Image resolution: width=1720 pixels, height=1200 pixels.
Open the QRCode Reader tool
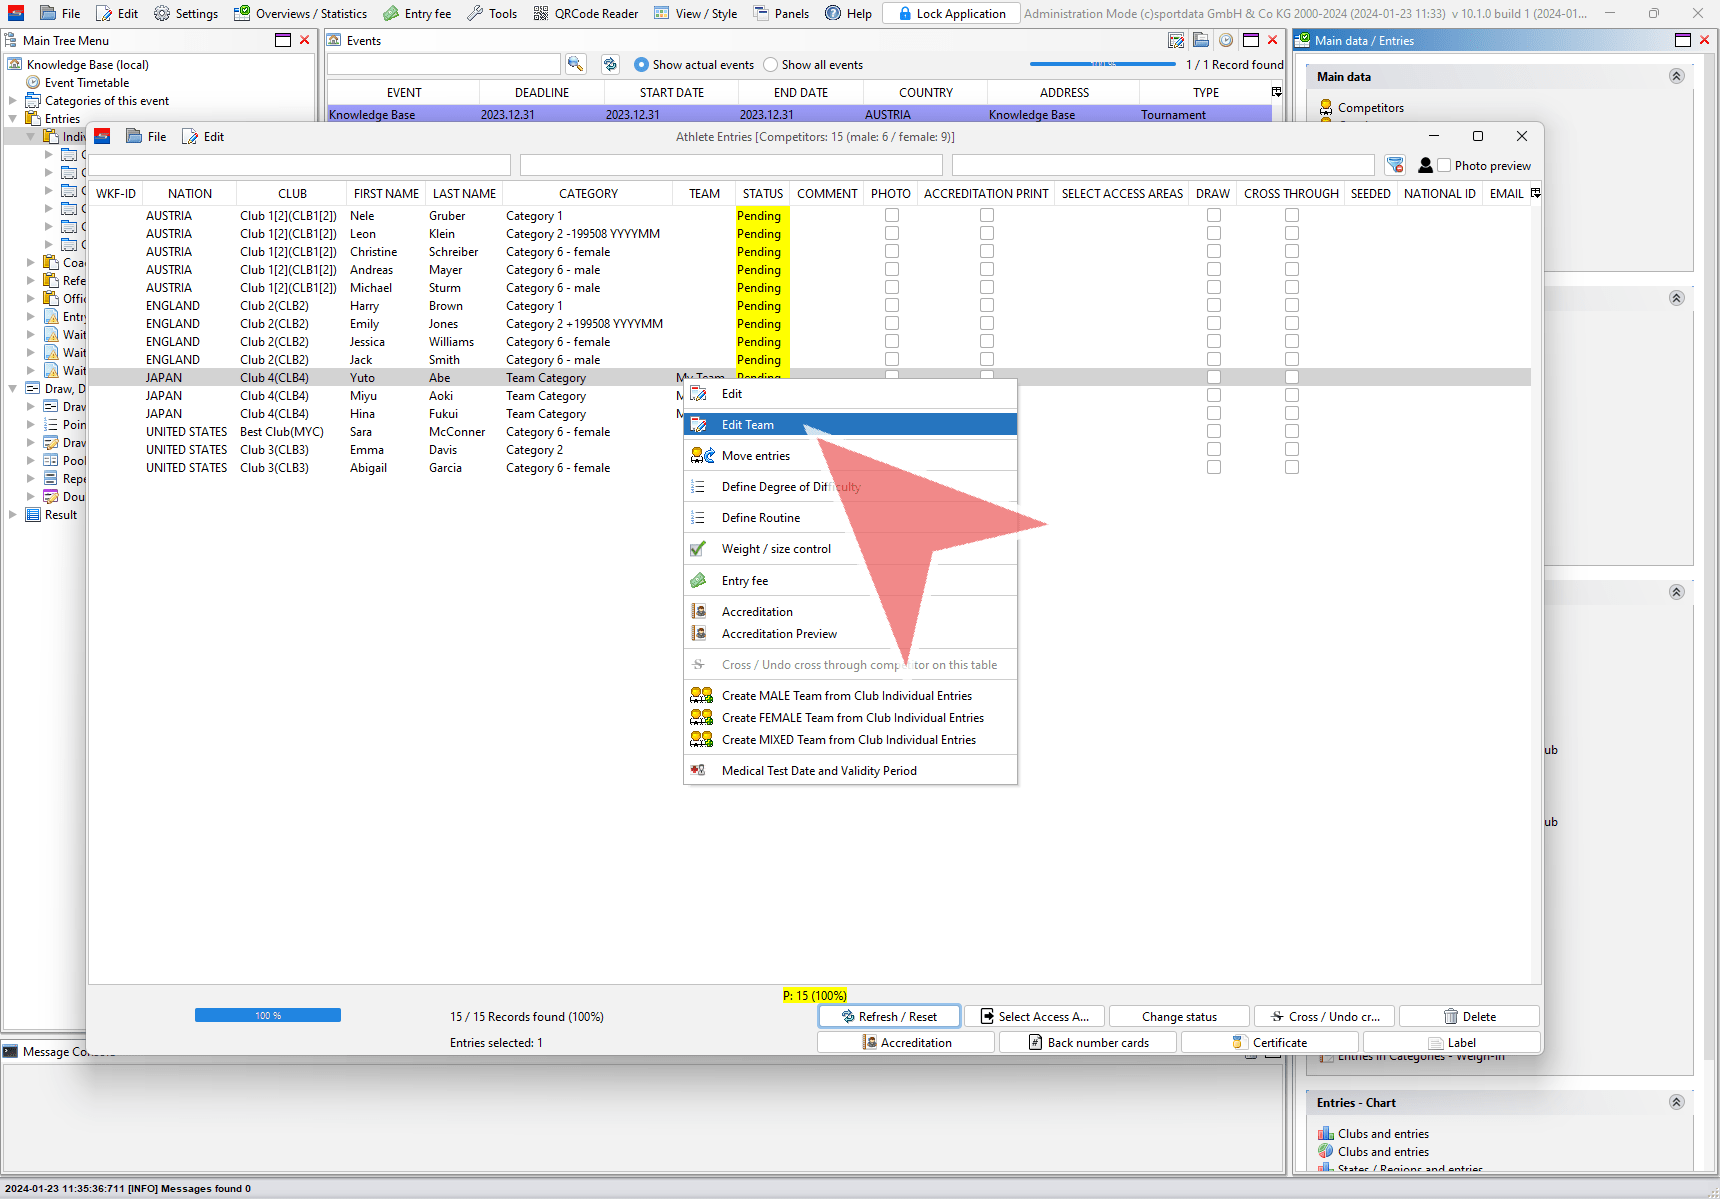[585, 13]
